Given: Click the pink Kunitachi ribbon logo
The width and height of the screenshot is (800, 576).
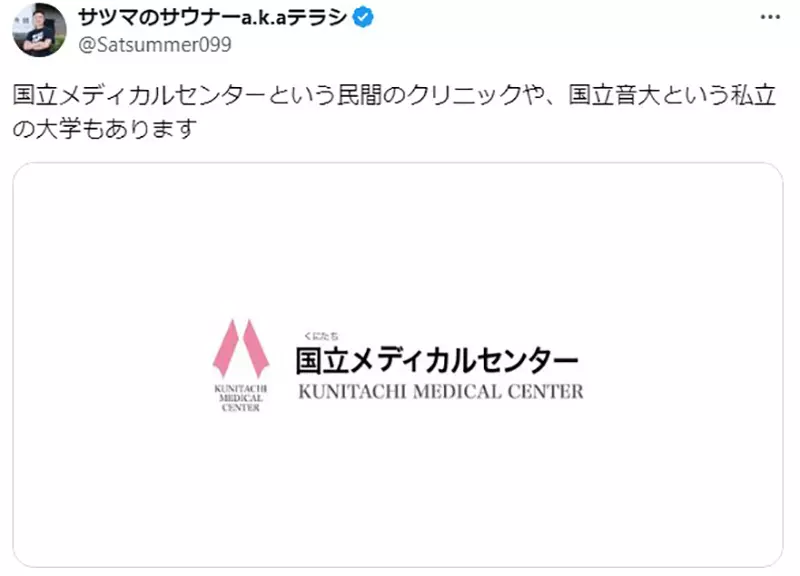Looking at the screenshot, I should point(241,348).
